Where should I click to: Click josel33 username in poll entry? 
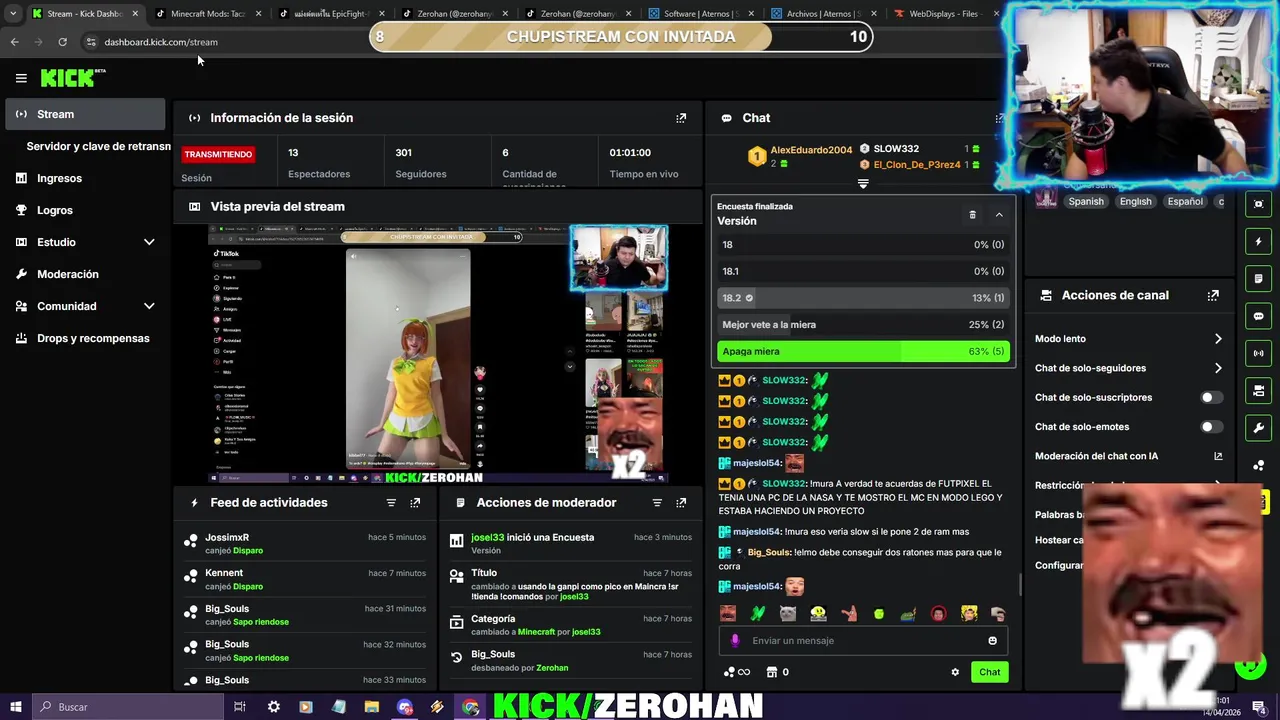[488, 538]
